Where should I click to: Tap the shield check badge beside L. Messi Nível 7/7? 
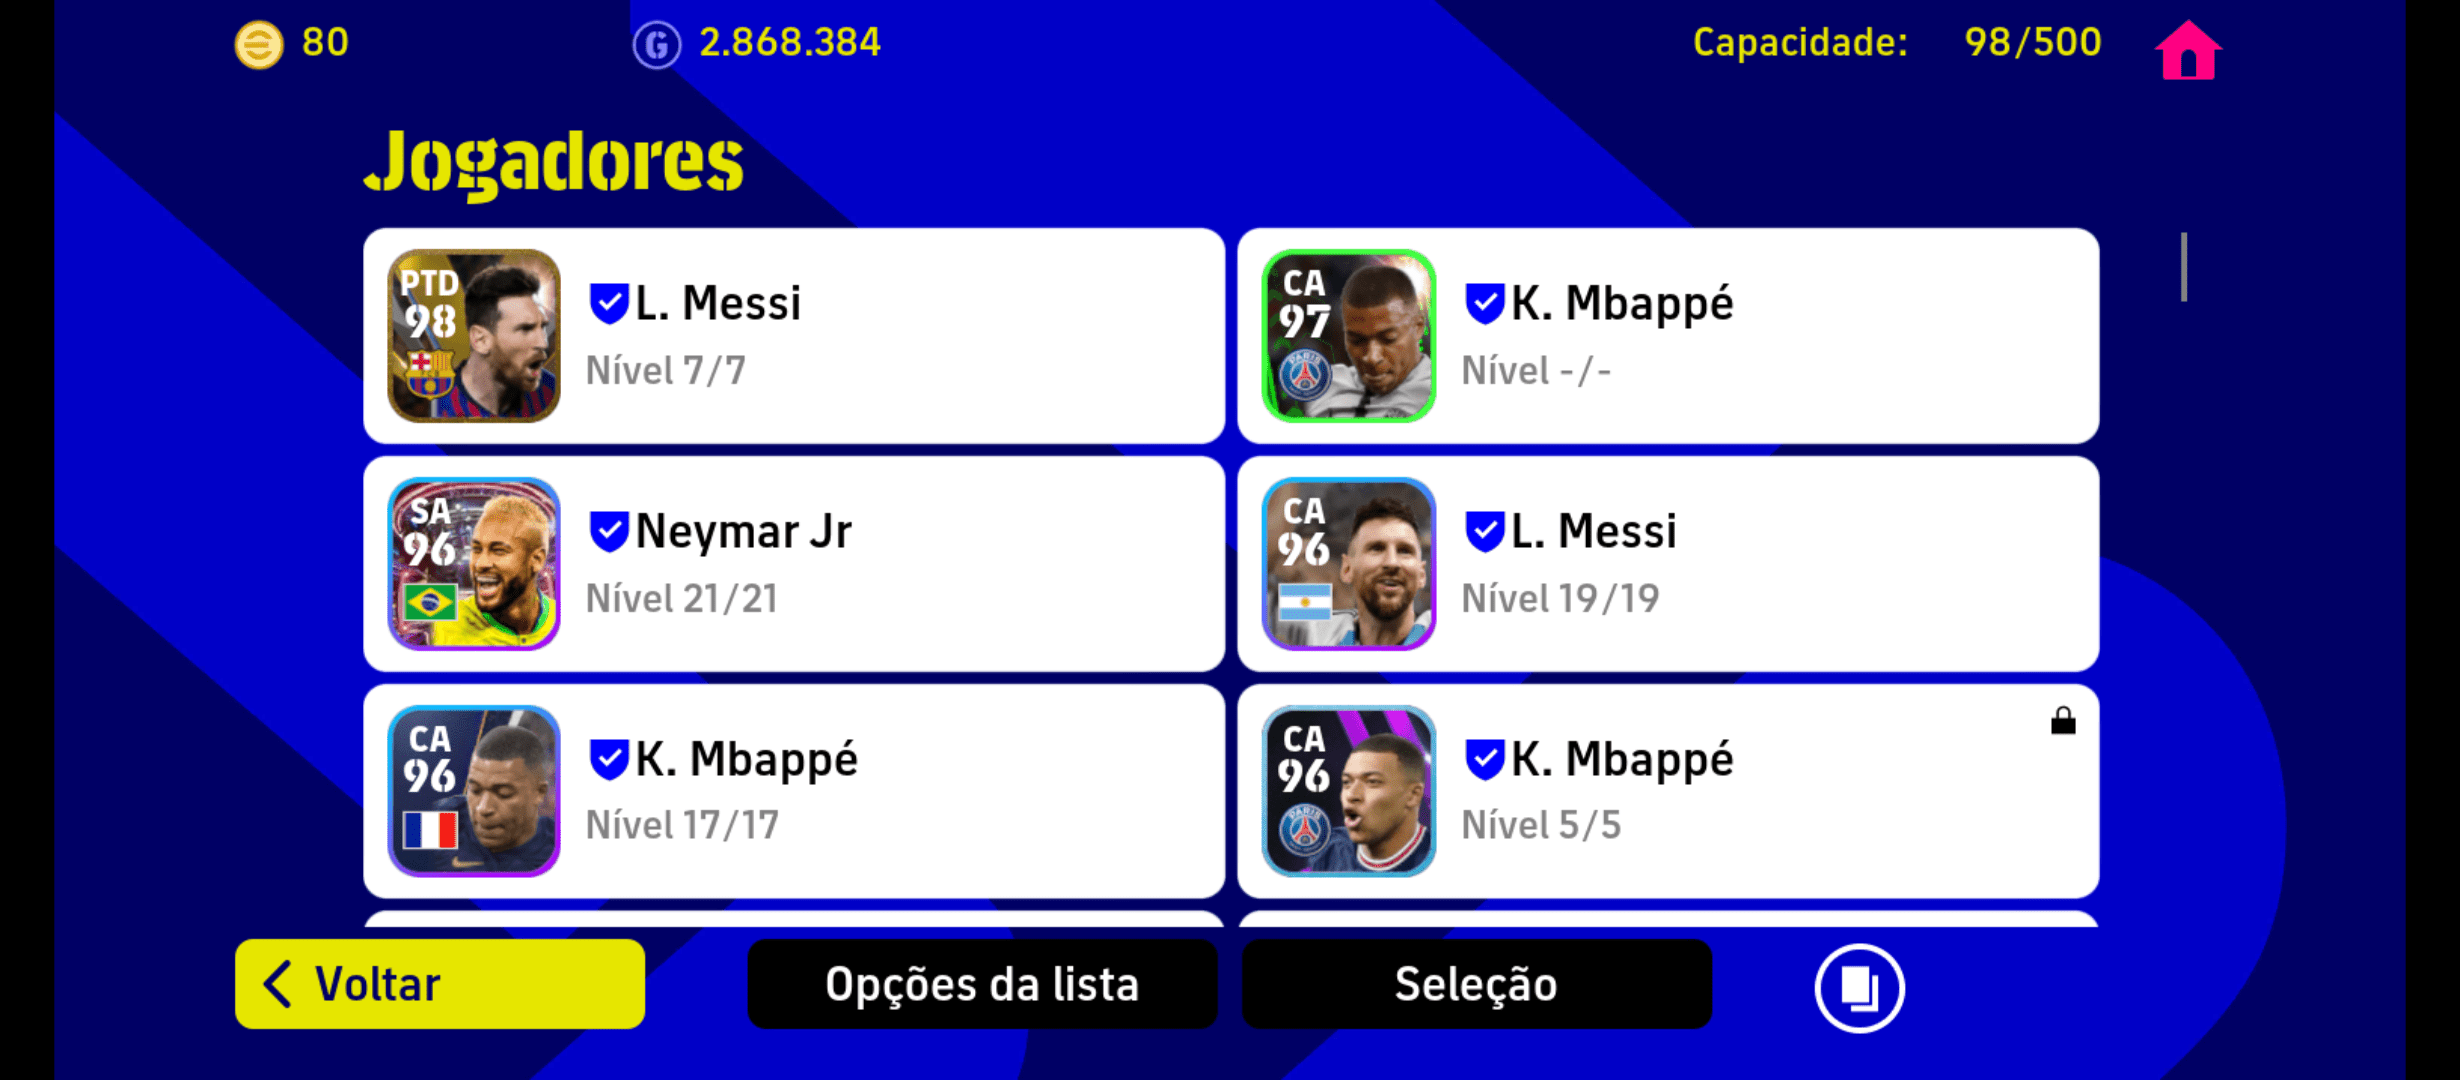click(608, 304)
